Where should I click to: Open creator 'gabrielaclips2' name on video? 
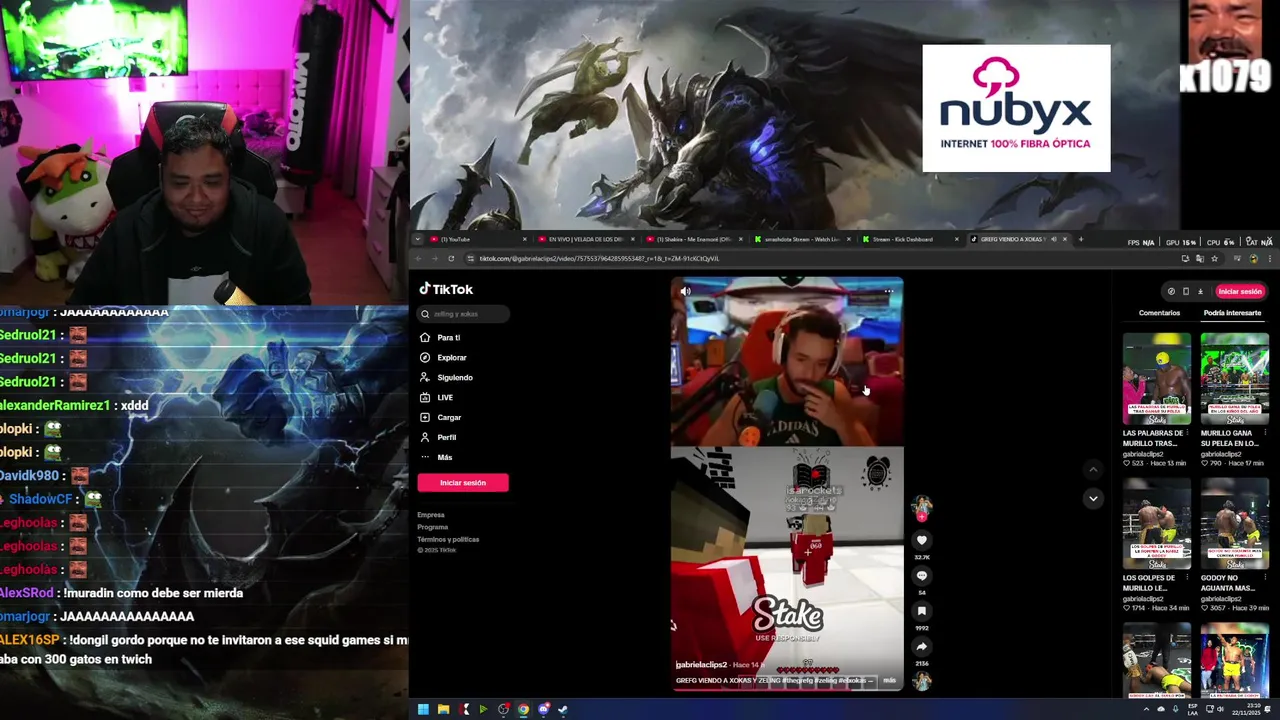701,665
